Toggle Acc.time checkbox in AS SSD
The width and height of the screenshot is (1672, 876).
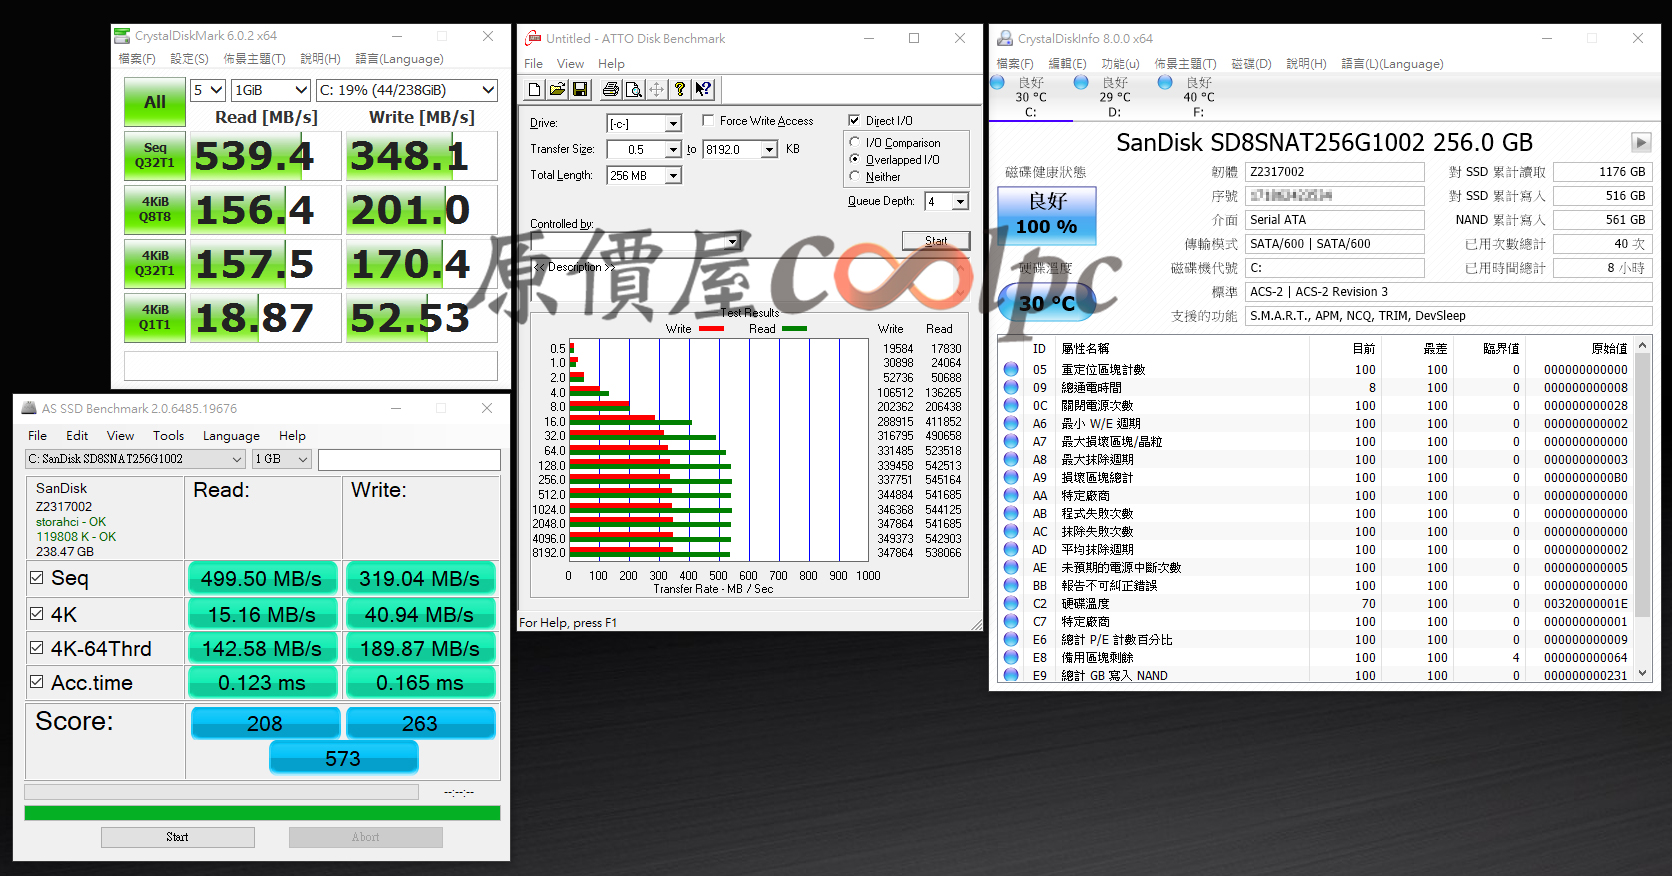[x=37, y=682]
